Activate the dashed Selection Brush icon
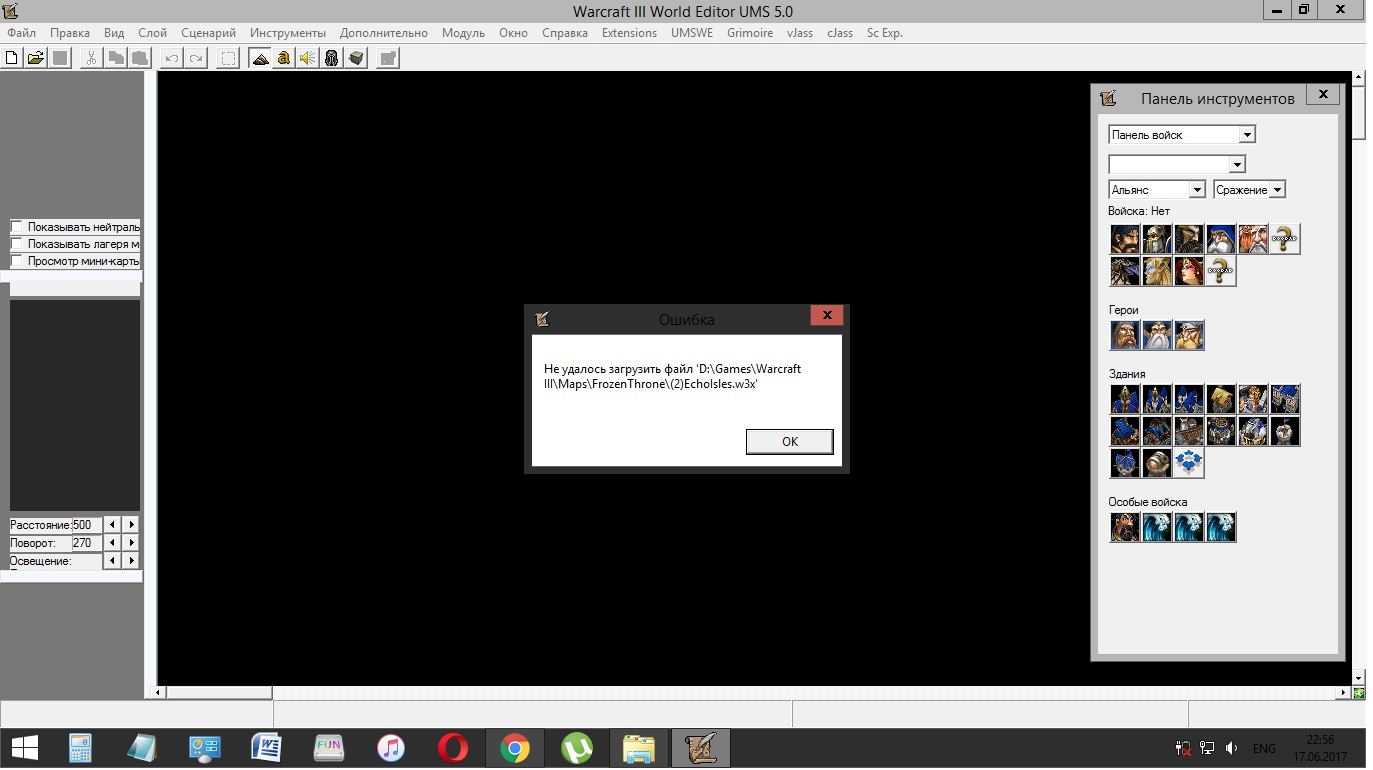 229,58
